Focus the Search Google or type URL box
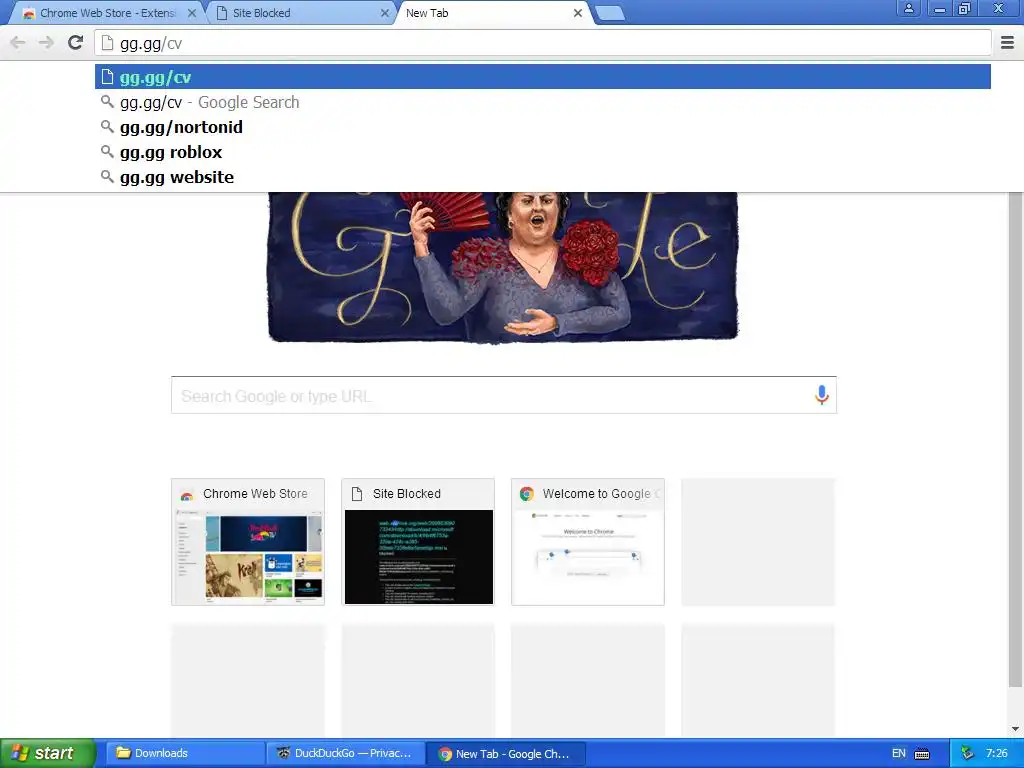Screen dimensions: 1024x768 coord(504,395)
